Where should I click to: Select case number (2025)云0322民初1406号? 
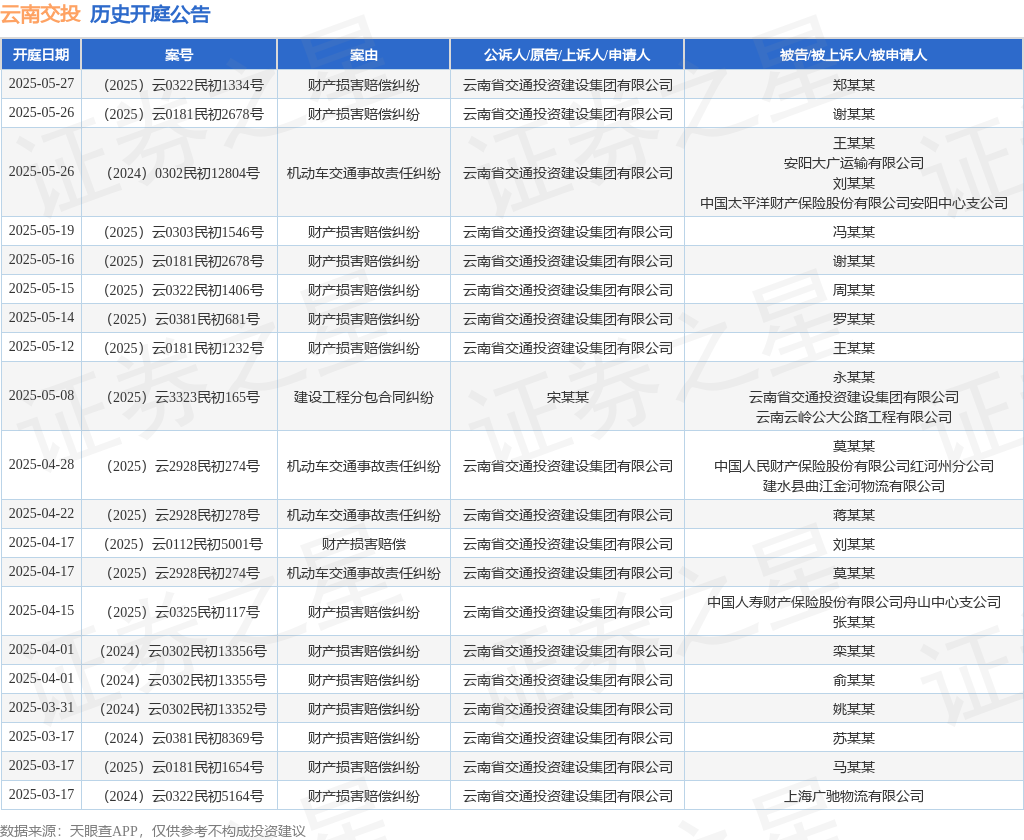point(184,290)
